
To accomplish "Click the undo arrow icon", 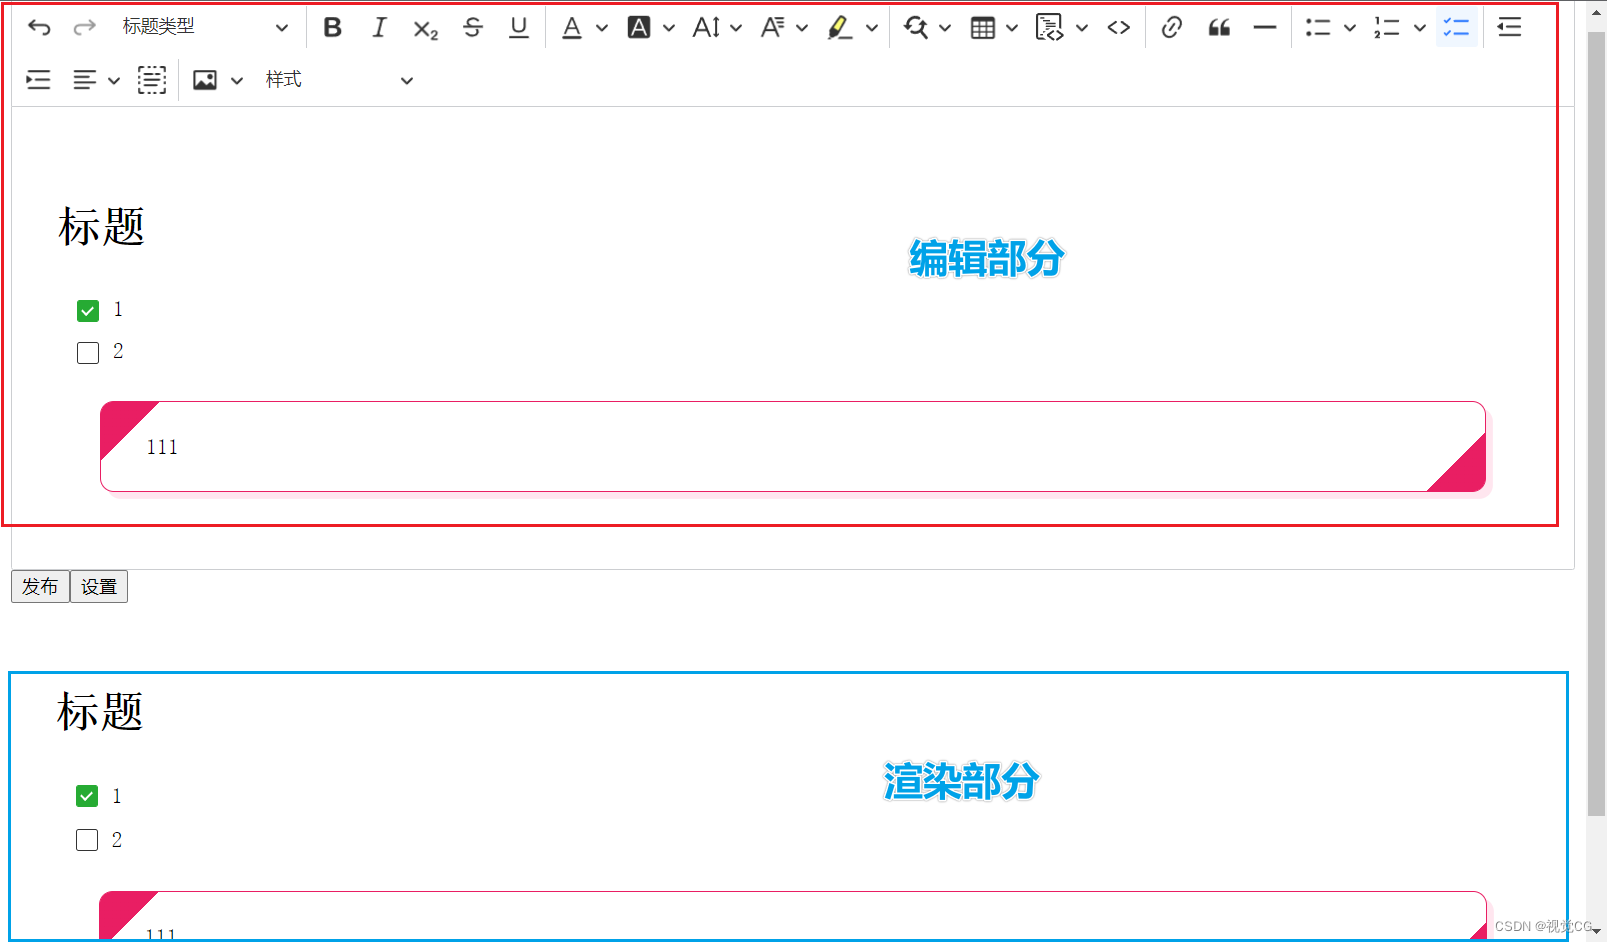I will (39, 27).
